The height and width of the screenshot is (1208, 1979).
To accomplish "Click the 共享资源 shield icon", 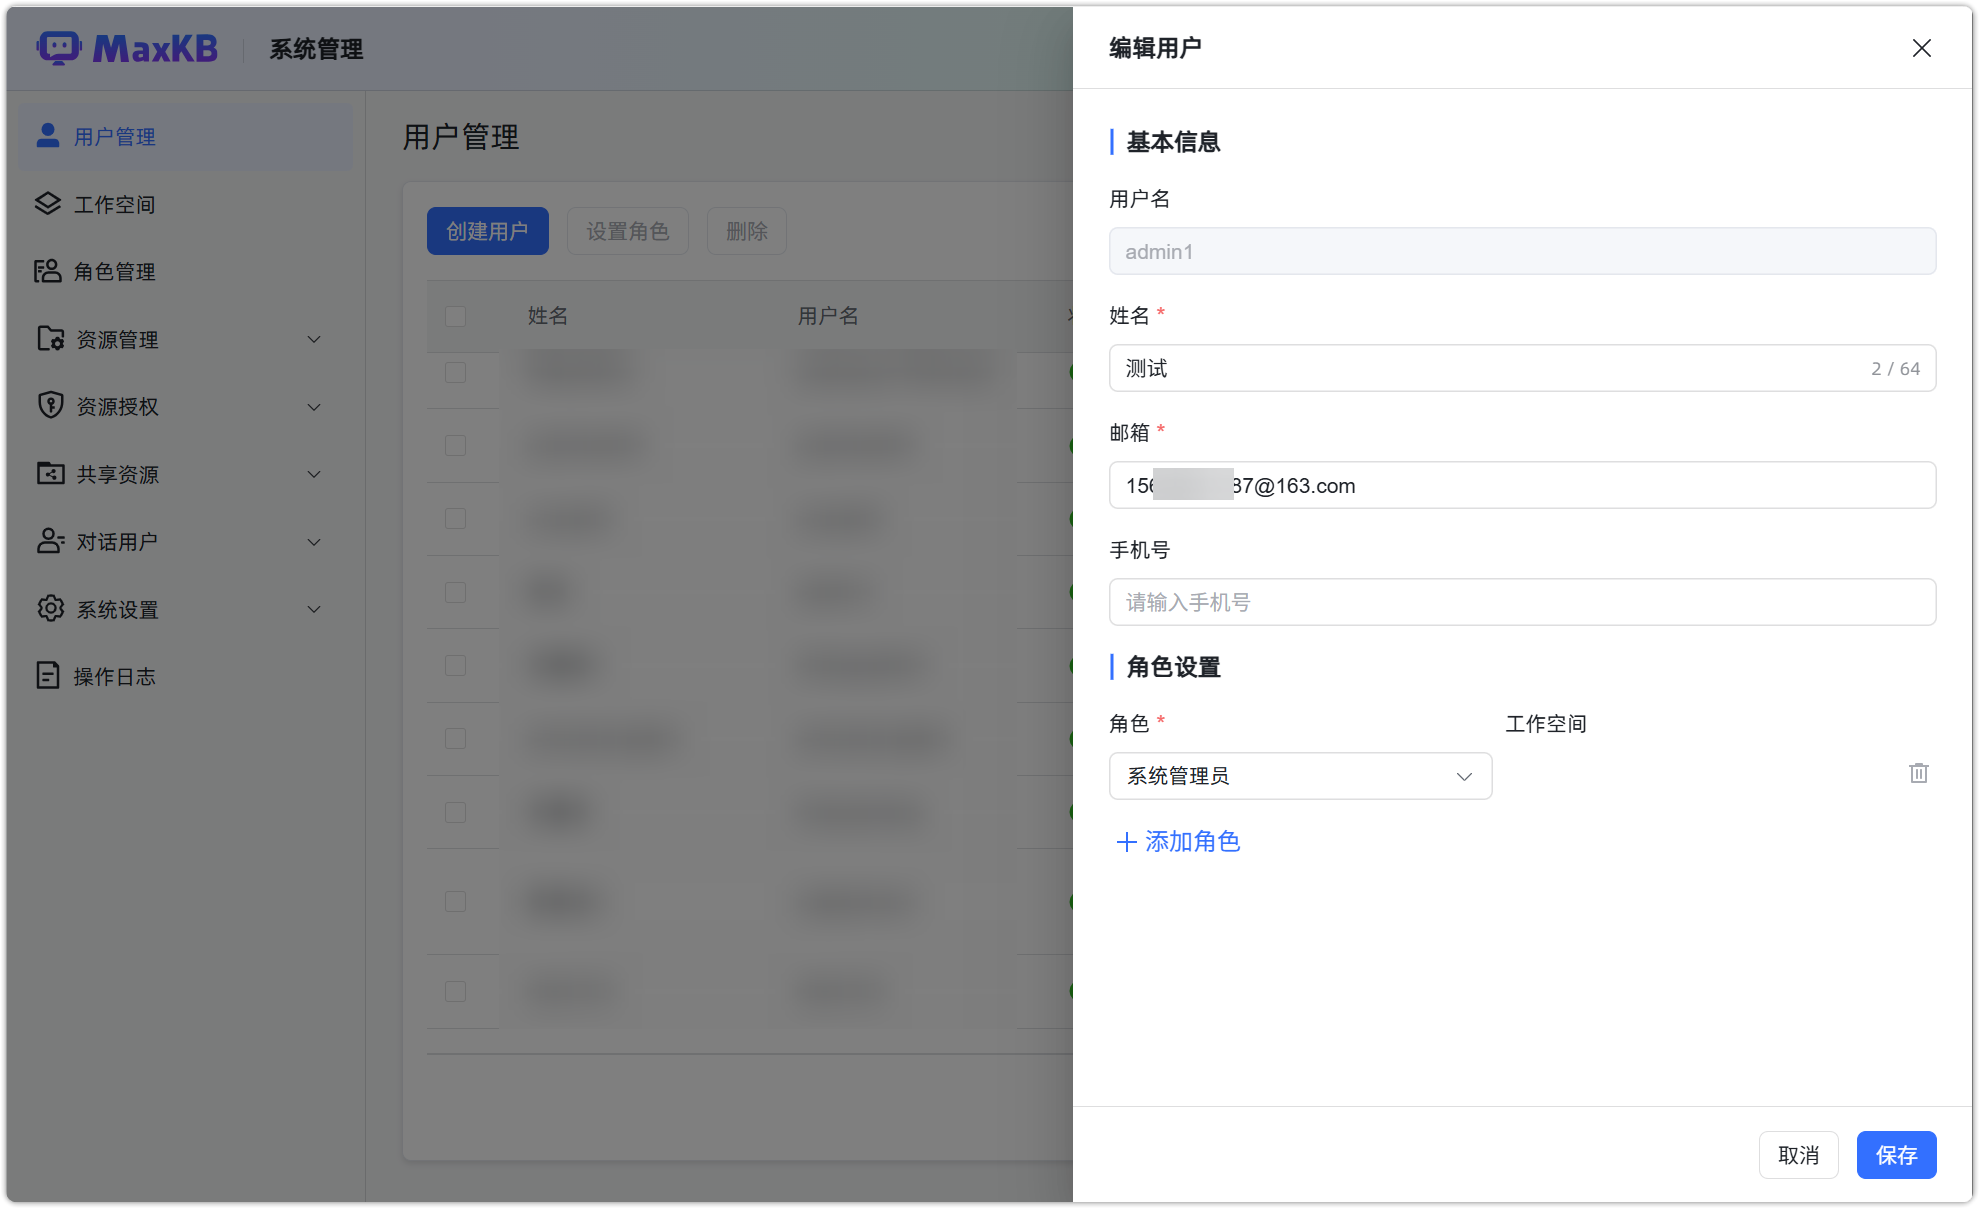I will coord(50,473).
